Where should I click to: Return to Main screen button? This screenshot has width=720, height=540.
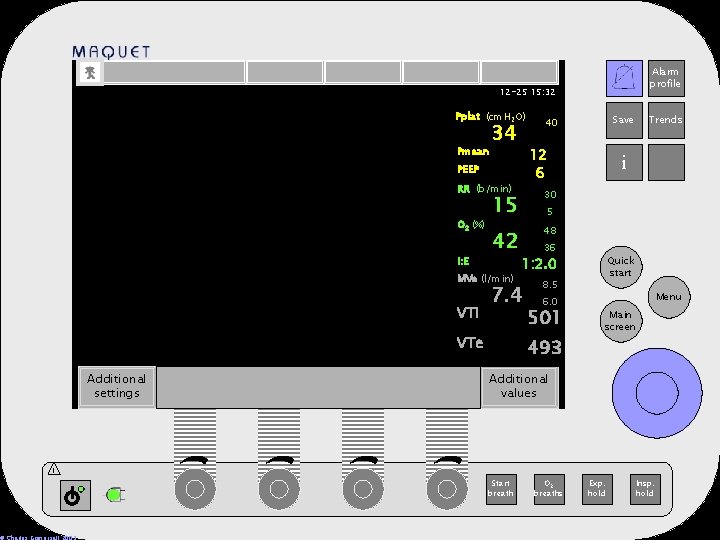coord(620,321)
